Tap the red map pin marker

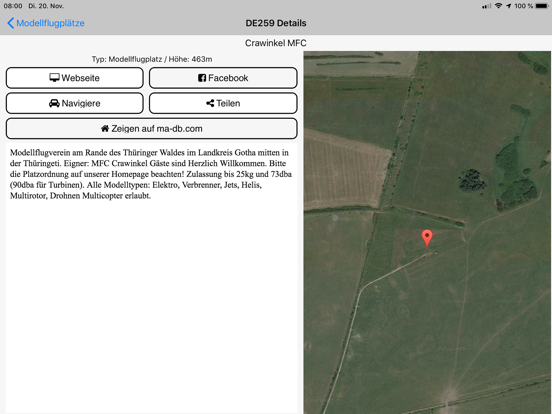(x=427, y=239)
